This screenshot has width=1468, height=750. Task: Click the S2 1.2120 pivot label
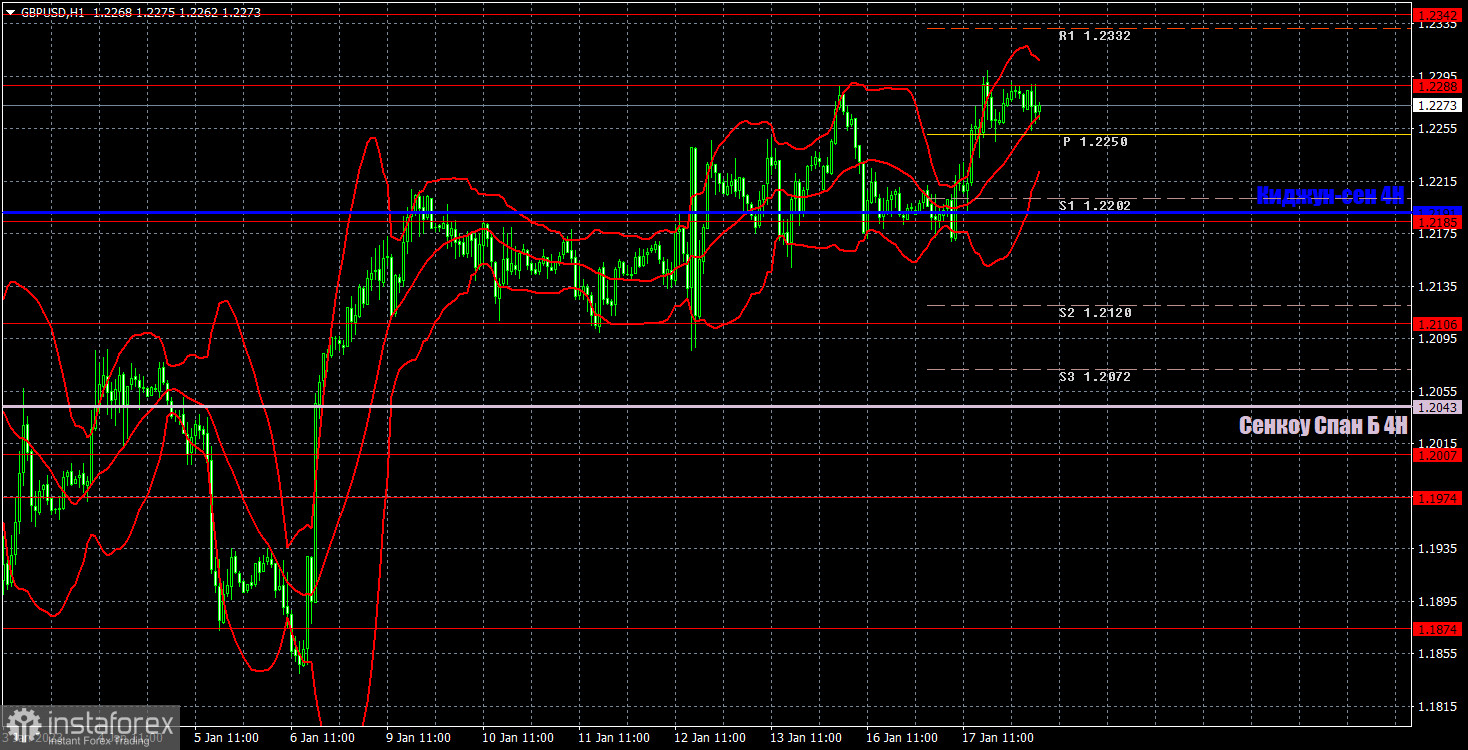[x=1095, y=313]
